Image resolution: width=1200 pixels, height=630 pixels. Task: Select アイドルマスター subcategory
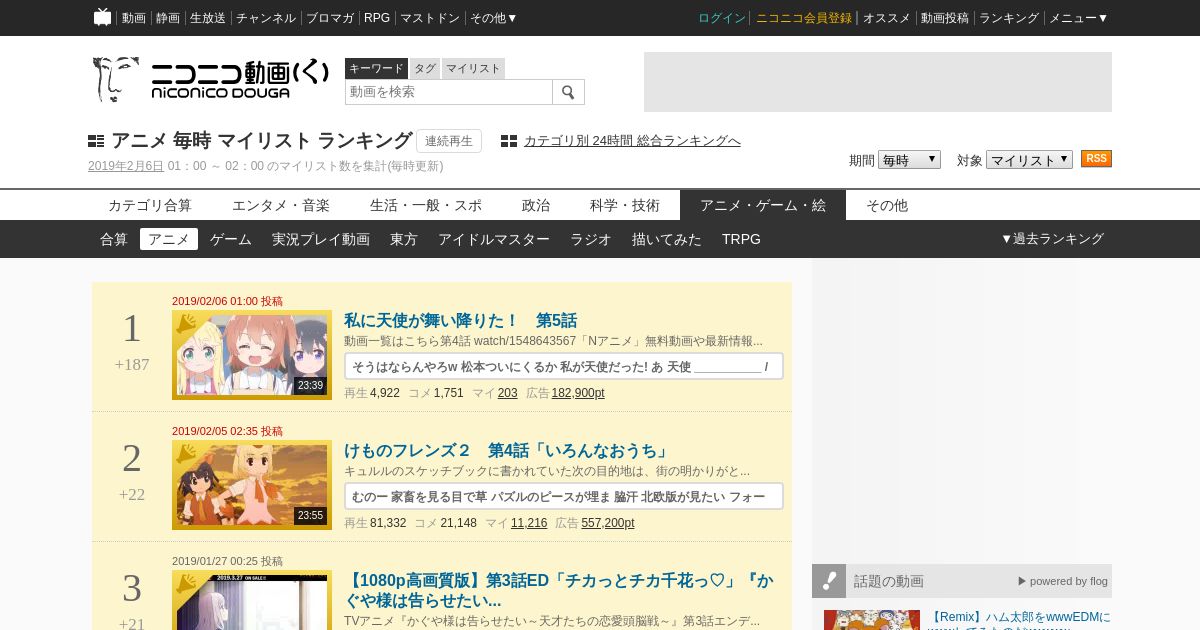point(494,239)
